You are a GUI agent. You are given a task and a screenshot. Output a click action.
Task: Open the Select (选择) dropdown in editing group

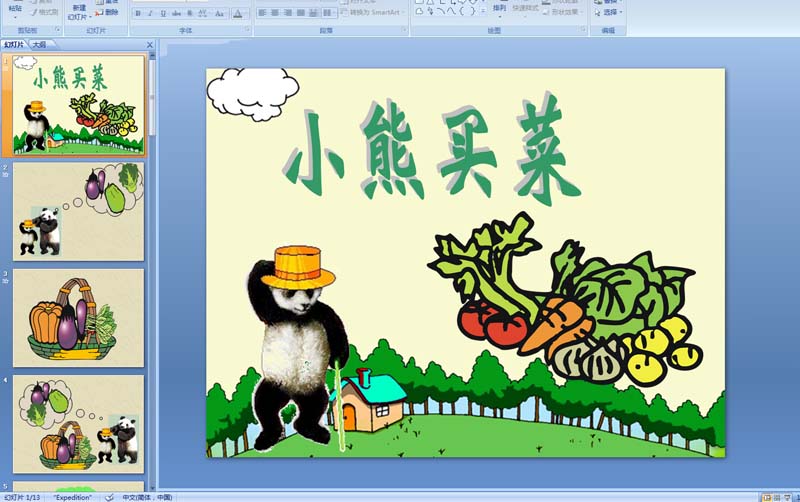(609, 12)
